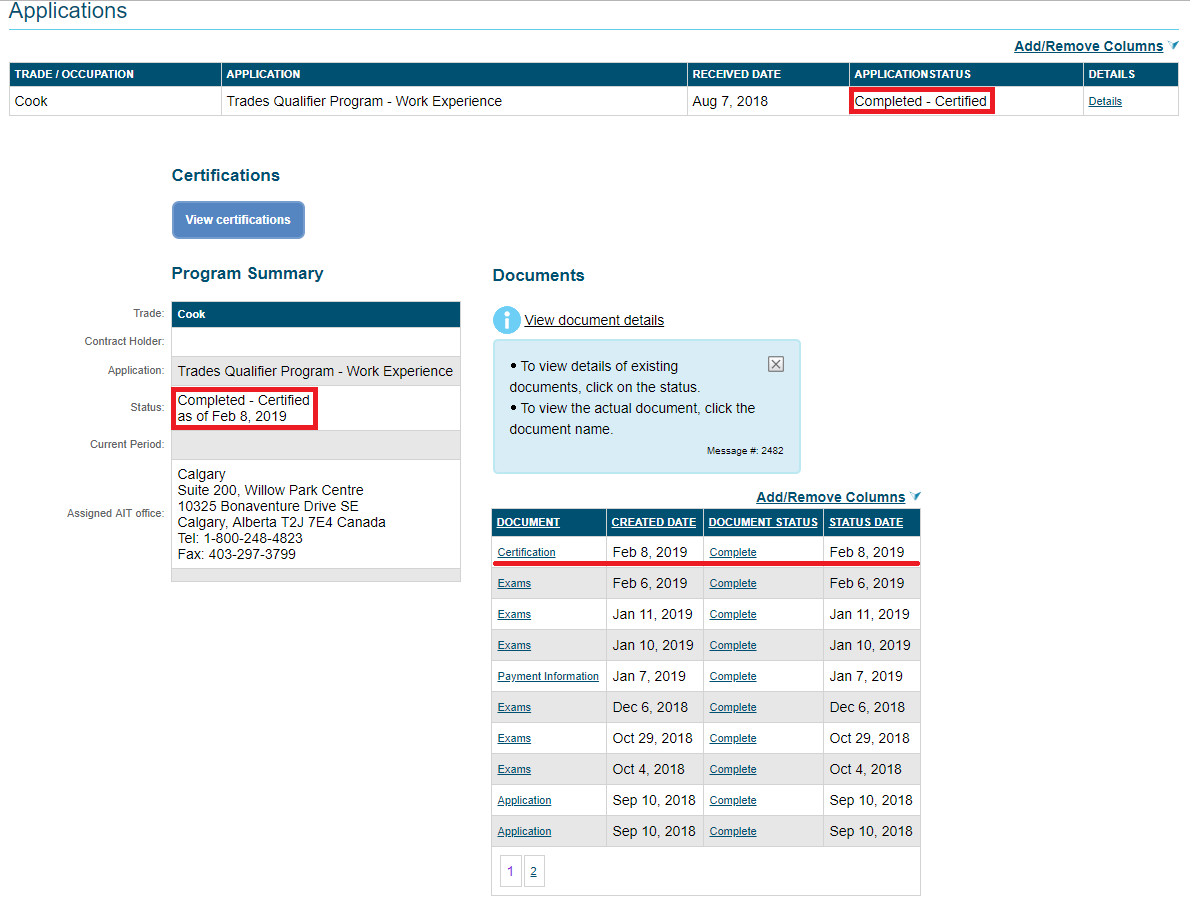
Task: Open the Exams document dated Jan 11, 2019
Action: 514,615
